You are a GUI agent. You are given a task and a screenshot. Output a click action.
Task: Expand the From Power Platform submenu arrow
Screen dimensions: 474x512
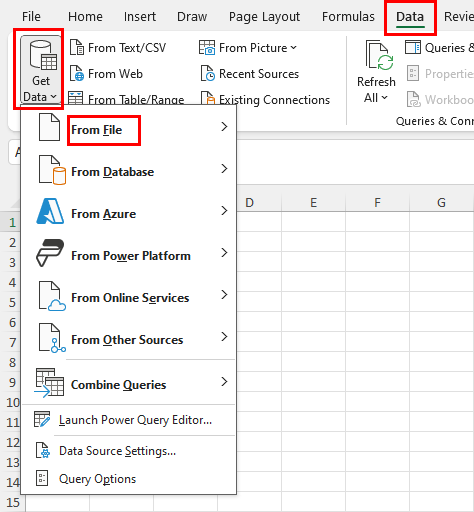[x=224, y=253]
